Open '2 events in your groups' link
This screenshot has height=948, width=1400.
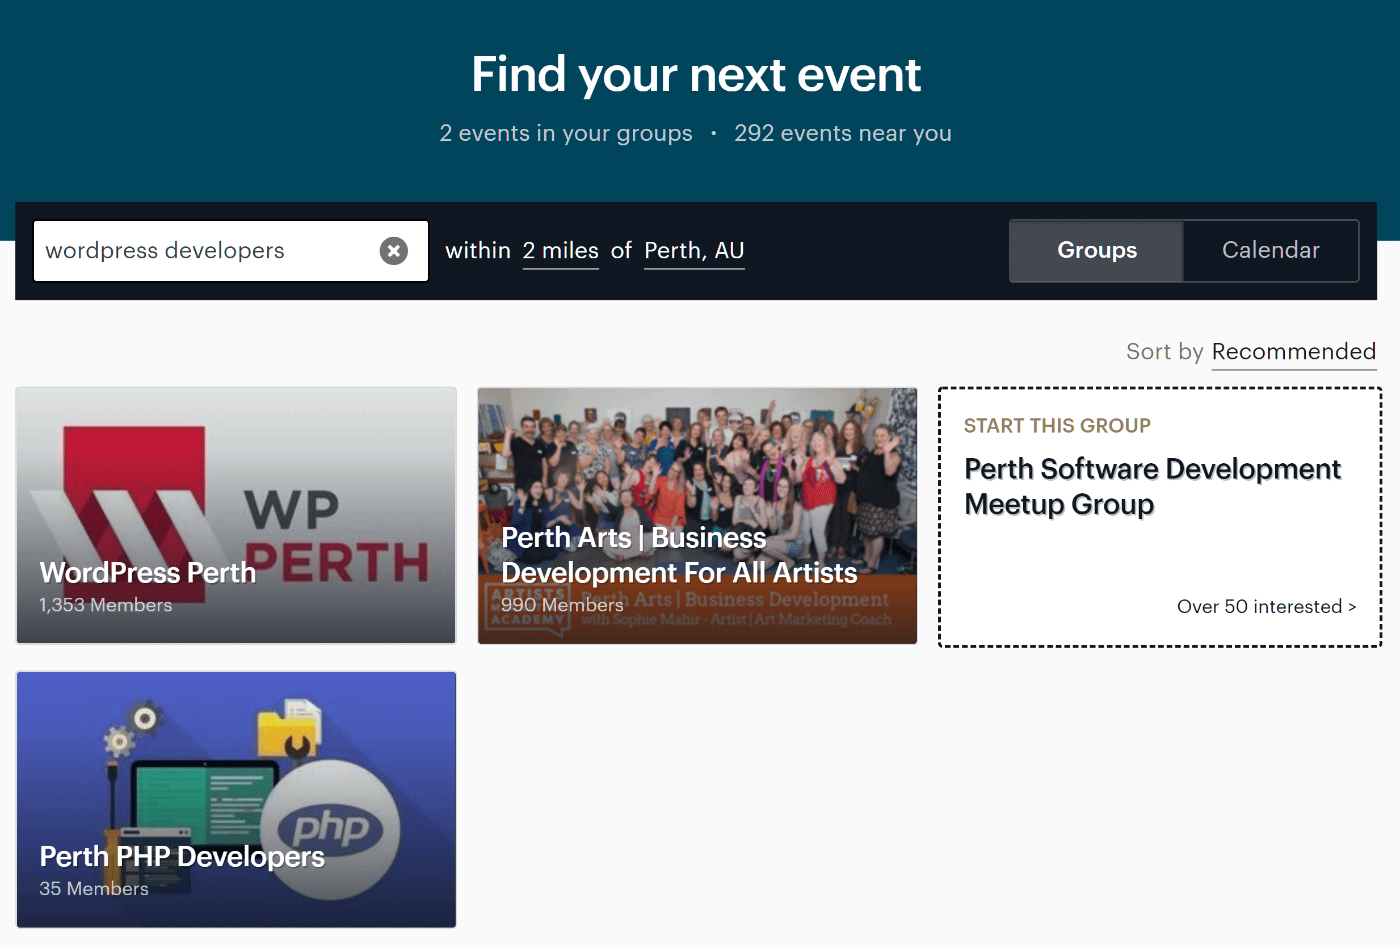click(566, 133)
